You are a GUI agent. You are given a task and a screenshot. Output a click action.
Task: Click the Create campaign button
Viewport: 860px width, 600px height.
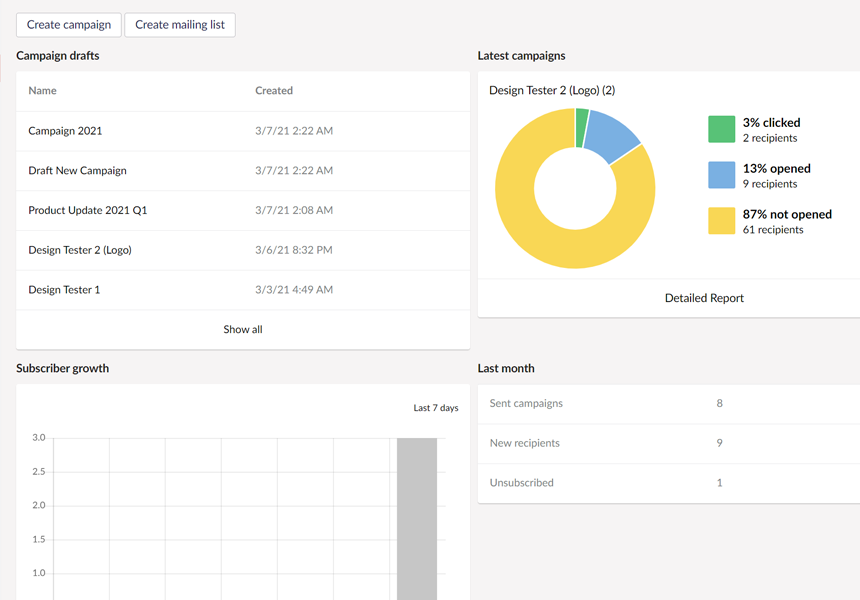[69, 25]
